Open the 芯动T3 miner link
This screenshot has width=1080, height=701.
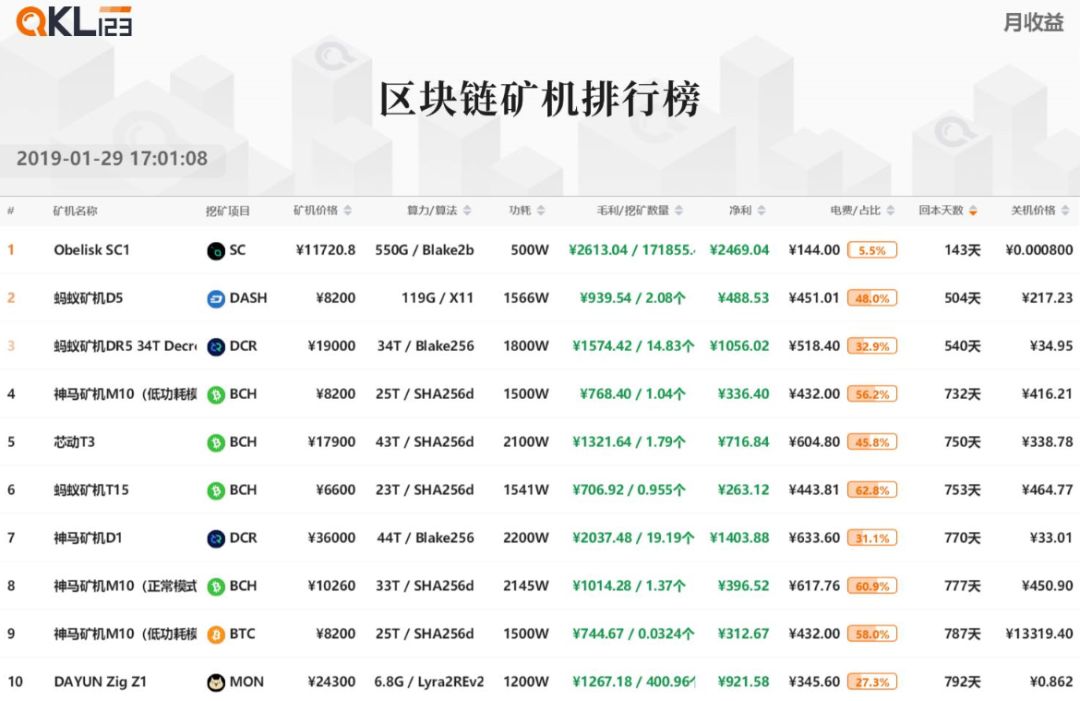click(74, 441)
